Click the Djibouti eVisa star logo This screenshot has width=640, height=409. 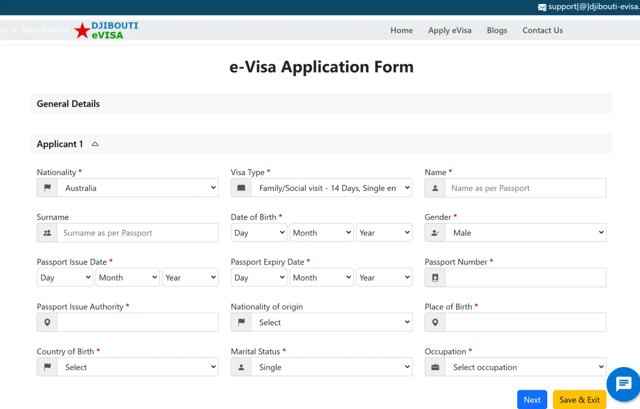[82, 31]
